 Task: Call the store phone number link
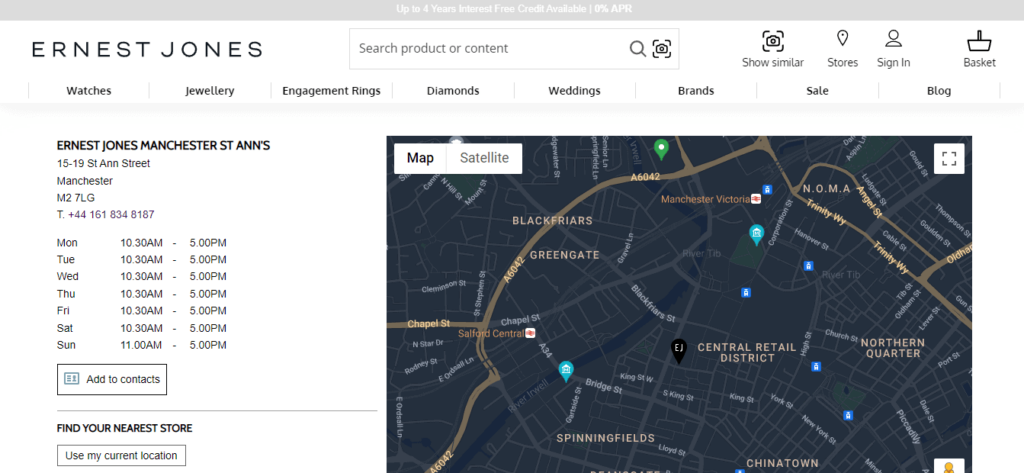111,214
